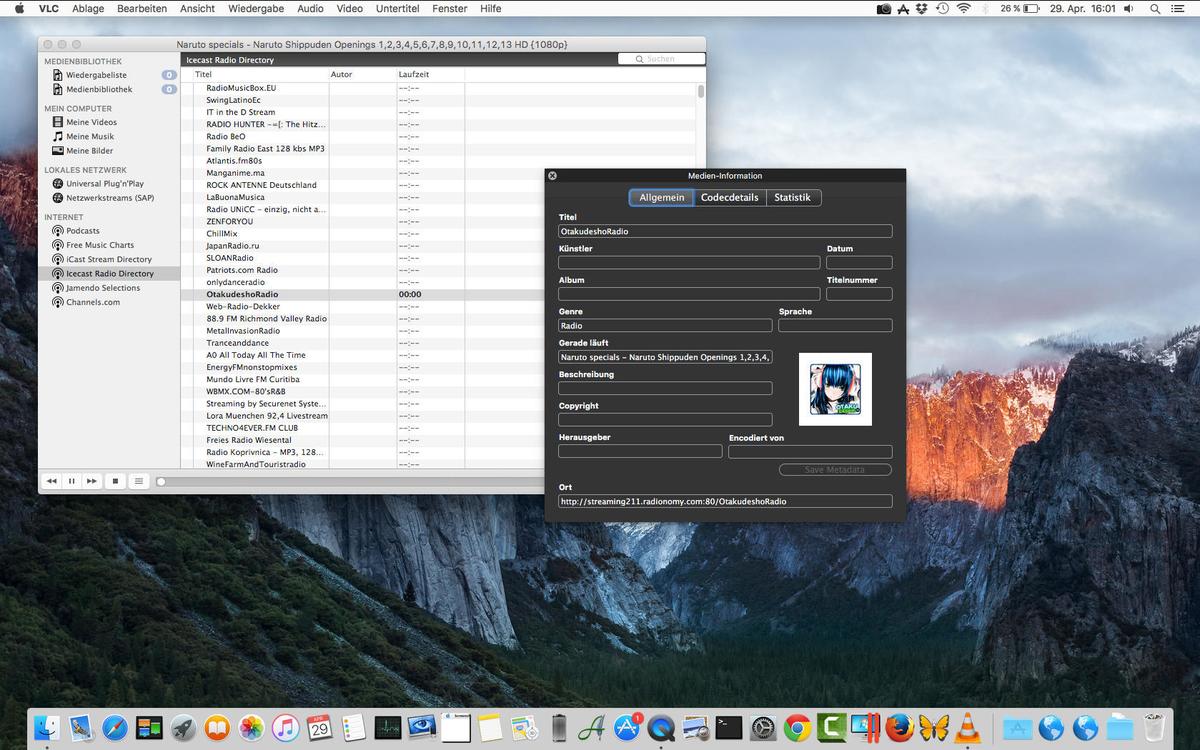Skip to next track in VLC
1200x750 pixels.
coord(92,481)
